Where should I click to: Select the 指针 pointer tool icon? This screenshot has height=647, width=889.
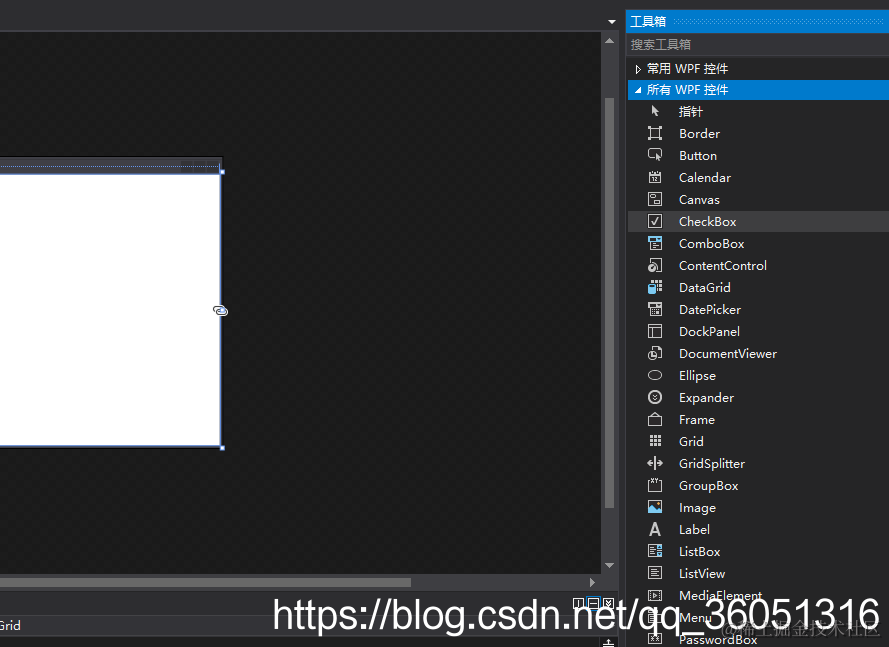click(655, 111)
